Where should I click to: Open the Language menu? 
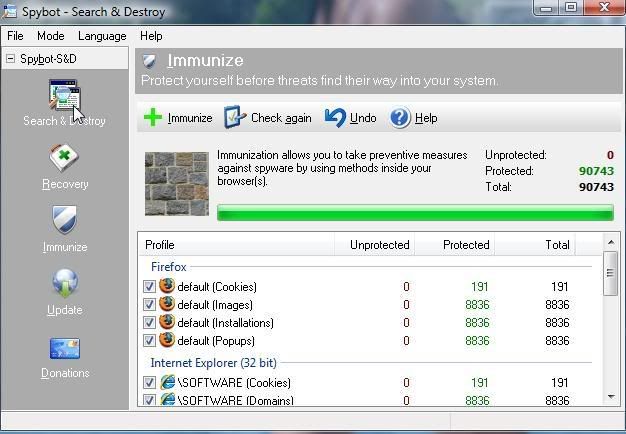coord(102,36)
